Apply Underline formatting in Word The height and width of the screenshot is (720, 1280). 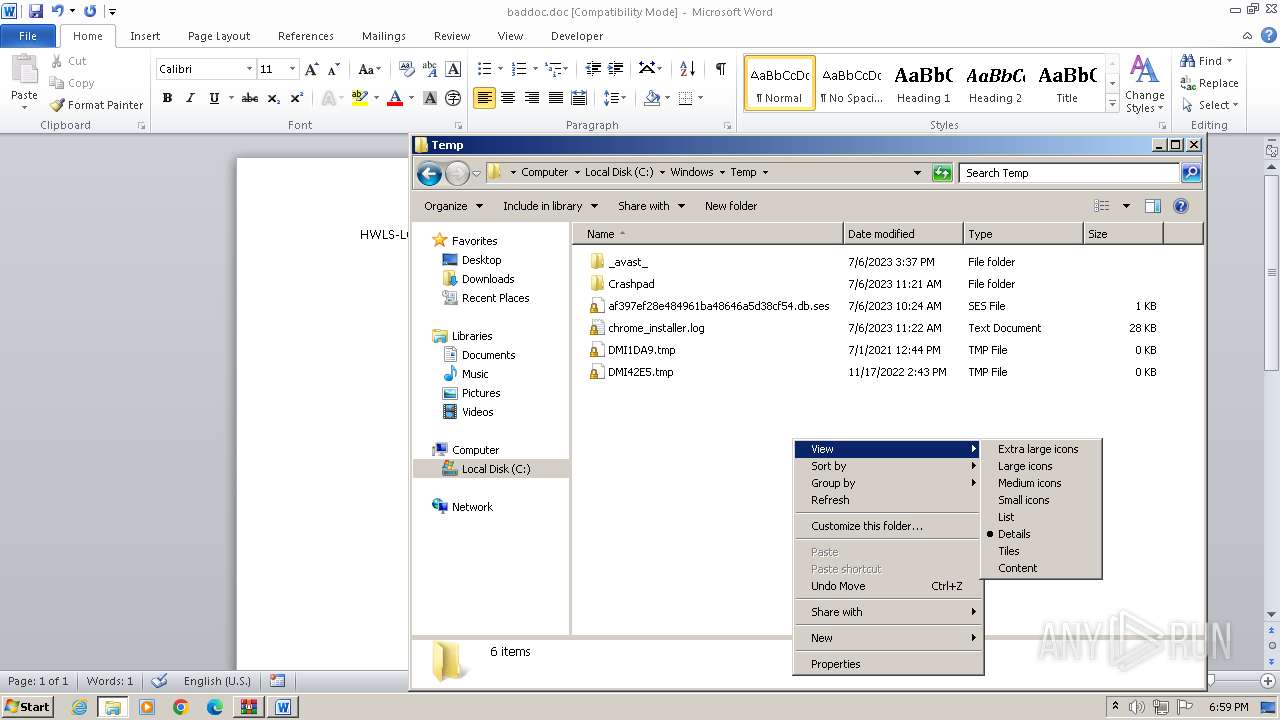[x=214, y=98]
